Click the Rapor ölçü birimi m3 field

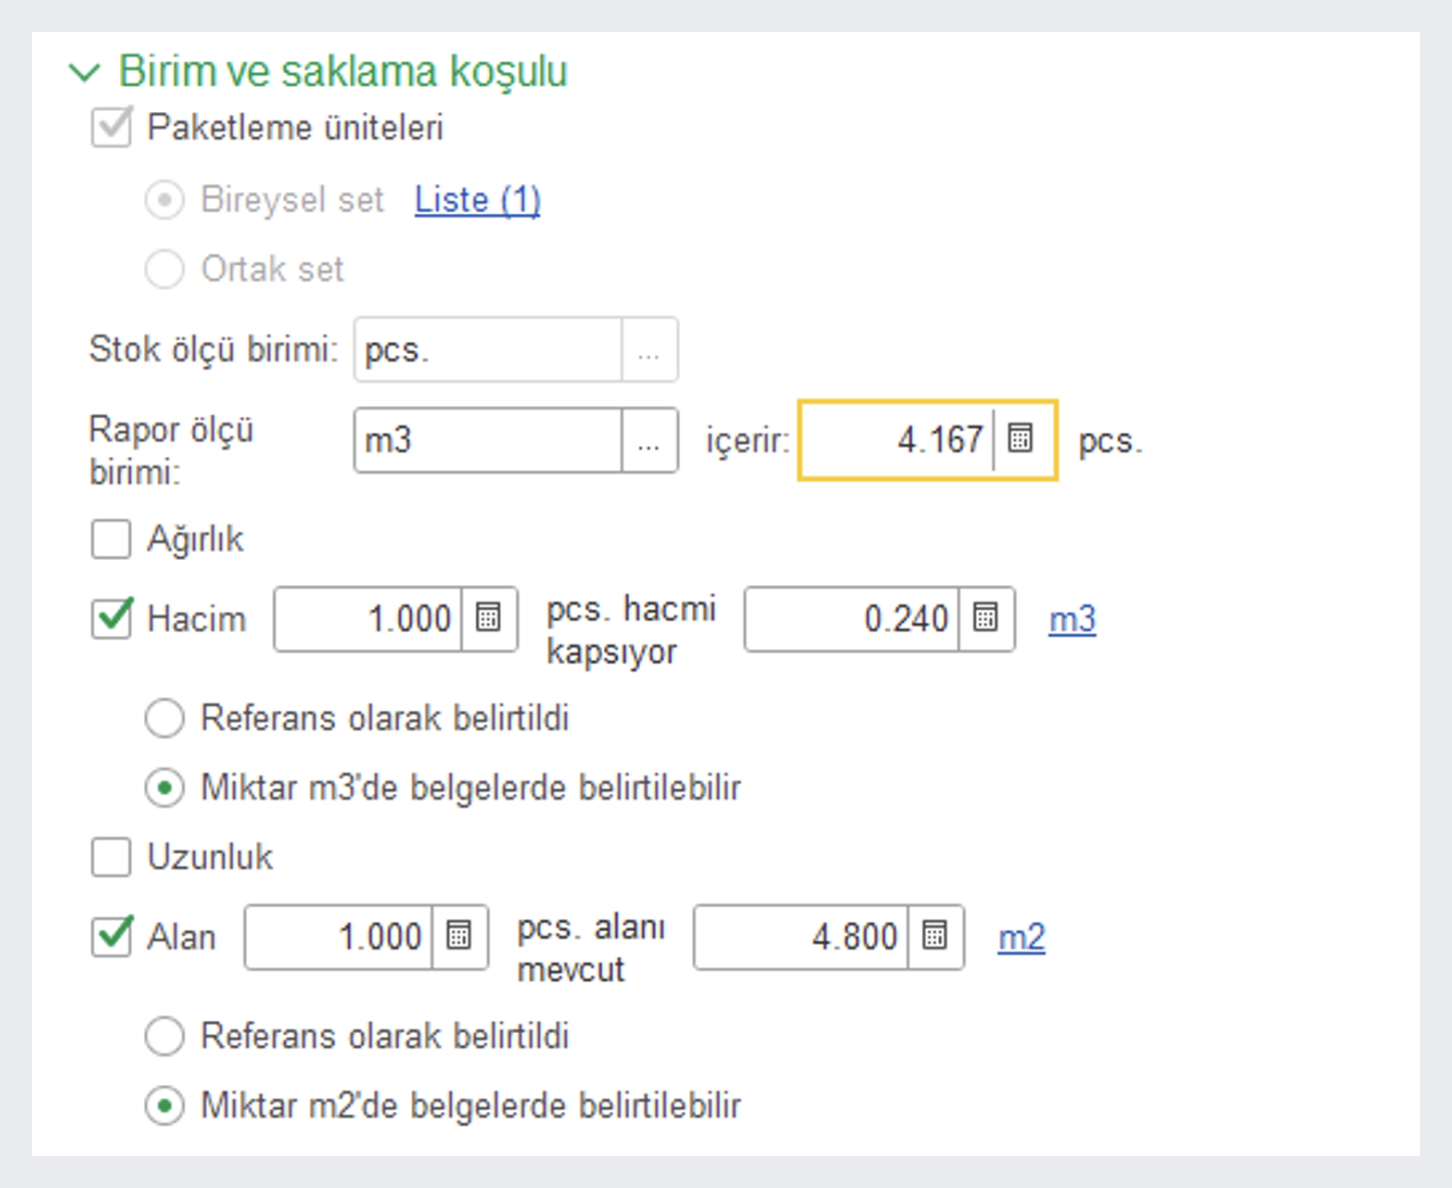(488, 440)
